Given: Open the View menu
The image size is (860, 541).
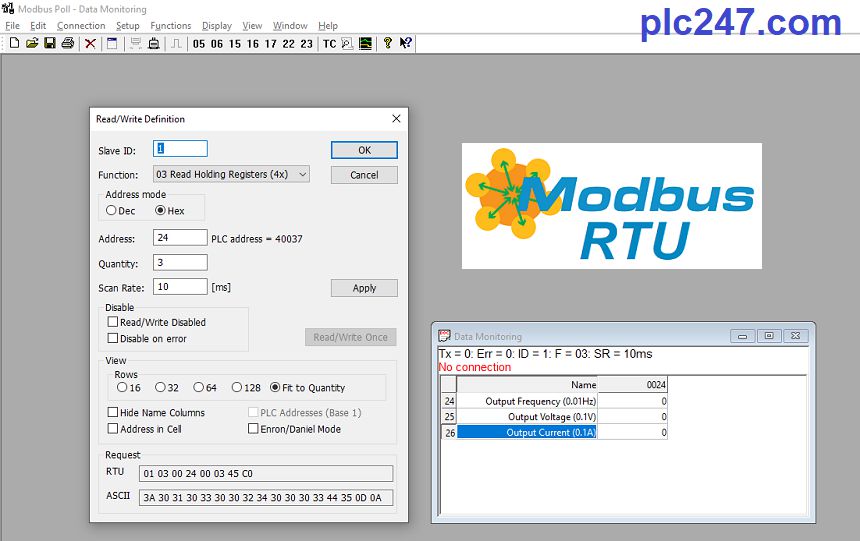Looking at the screenshot, I should 252,26.
